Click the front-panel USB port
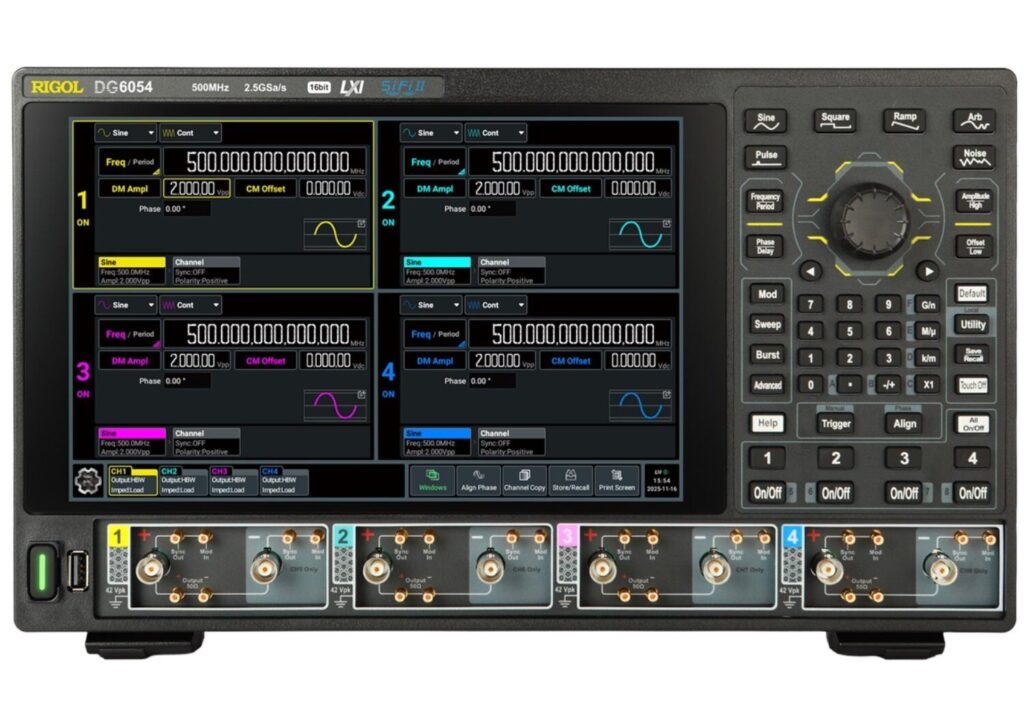This screenshot has width=1024, height=724. pos(78,571)
